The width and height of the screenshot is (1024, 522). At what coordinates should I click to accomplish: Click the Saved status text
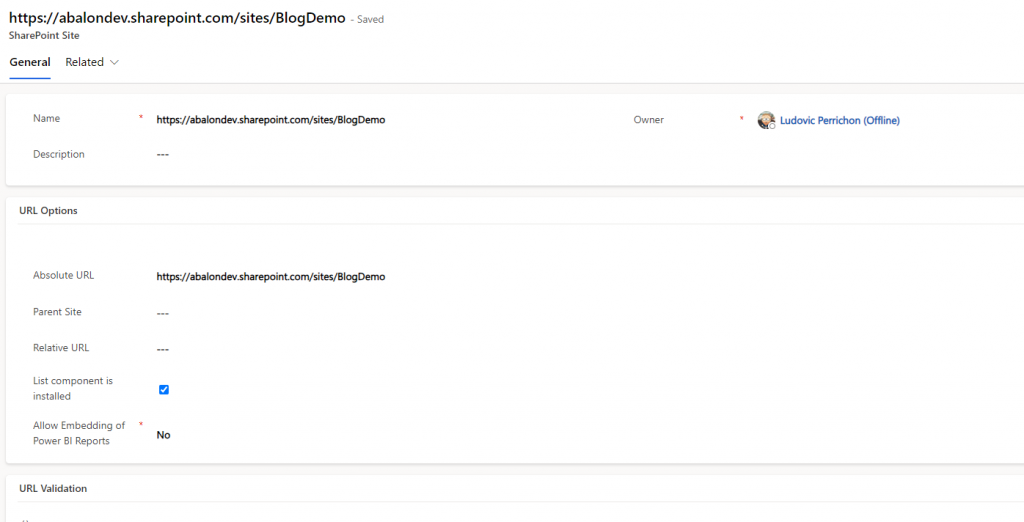point(370,20)
